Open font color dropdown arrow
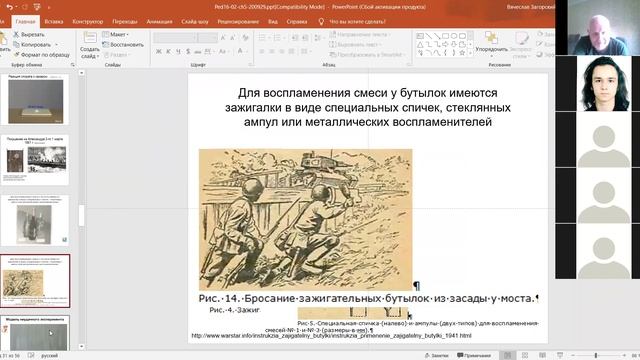Image resolution: width=640 pixels, height=360 pixels. click(247, 51)
